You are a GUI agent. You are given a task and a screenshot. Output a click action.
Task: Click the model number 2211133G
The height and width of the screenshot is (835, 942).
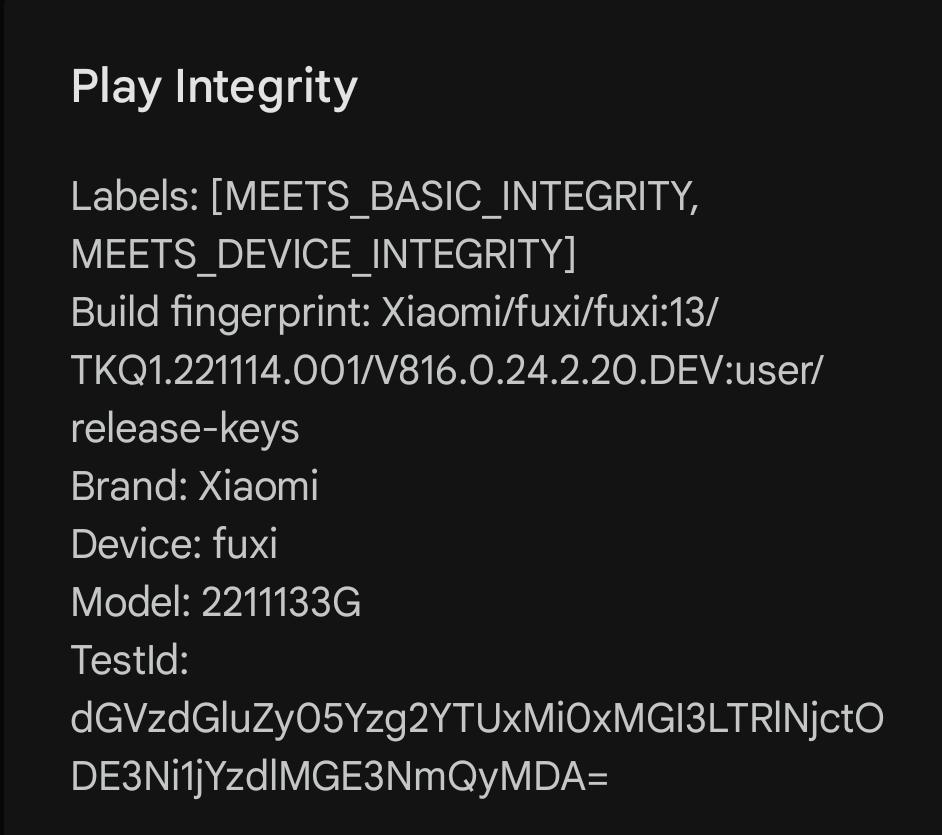tap(281, 603)
